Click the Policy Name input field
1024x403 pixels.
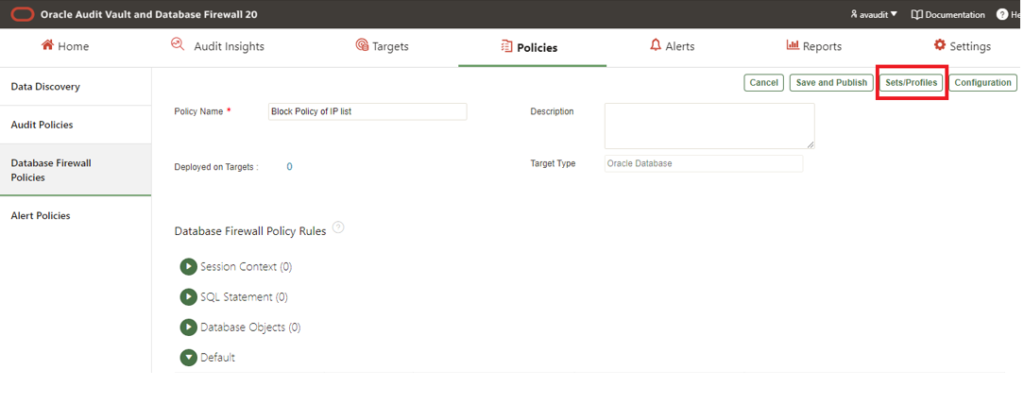[x=367, y=112]
